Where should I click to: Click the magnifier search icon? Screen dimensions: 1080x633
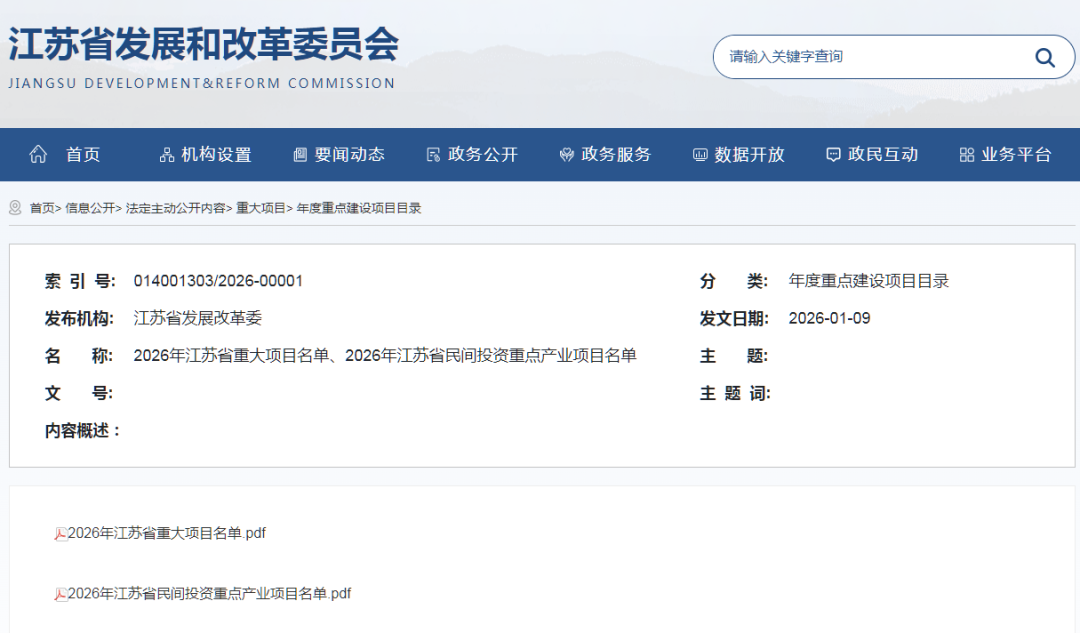(1044, 57)
